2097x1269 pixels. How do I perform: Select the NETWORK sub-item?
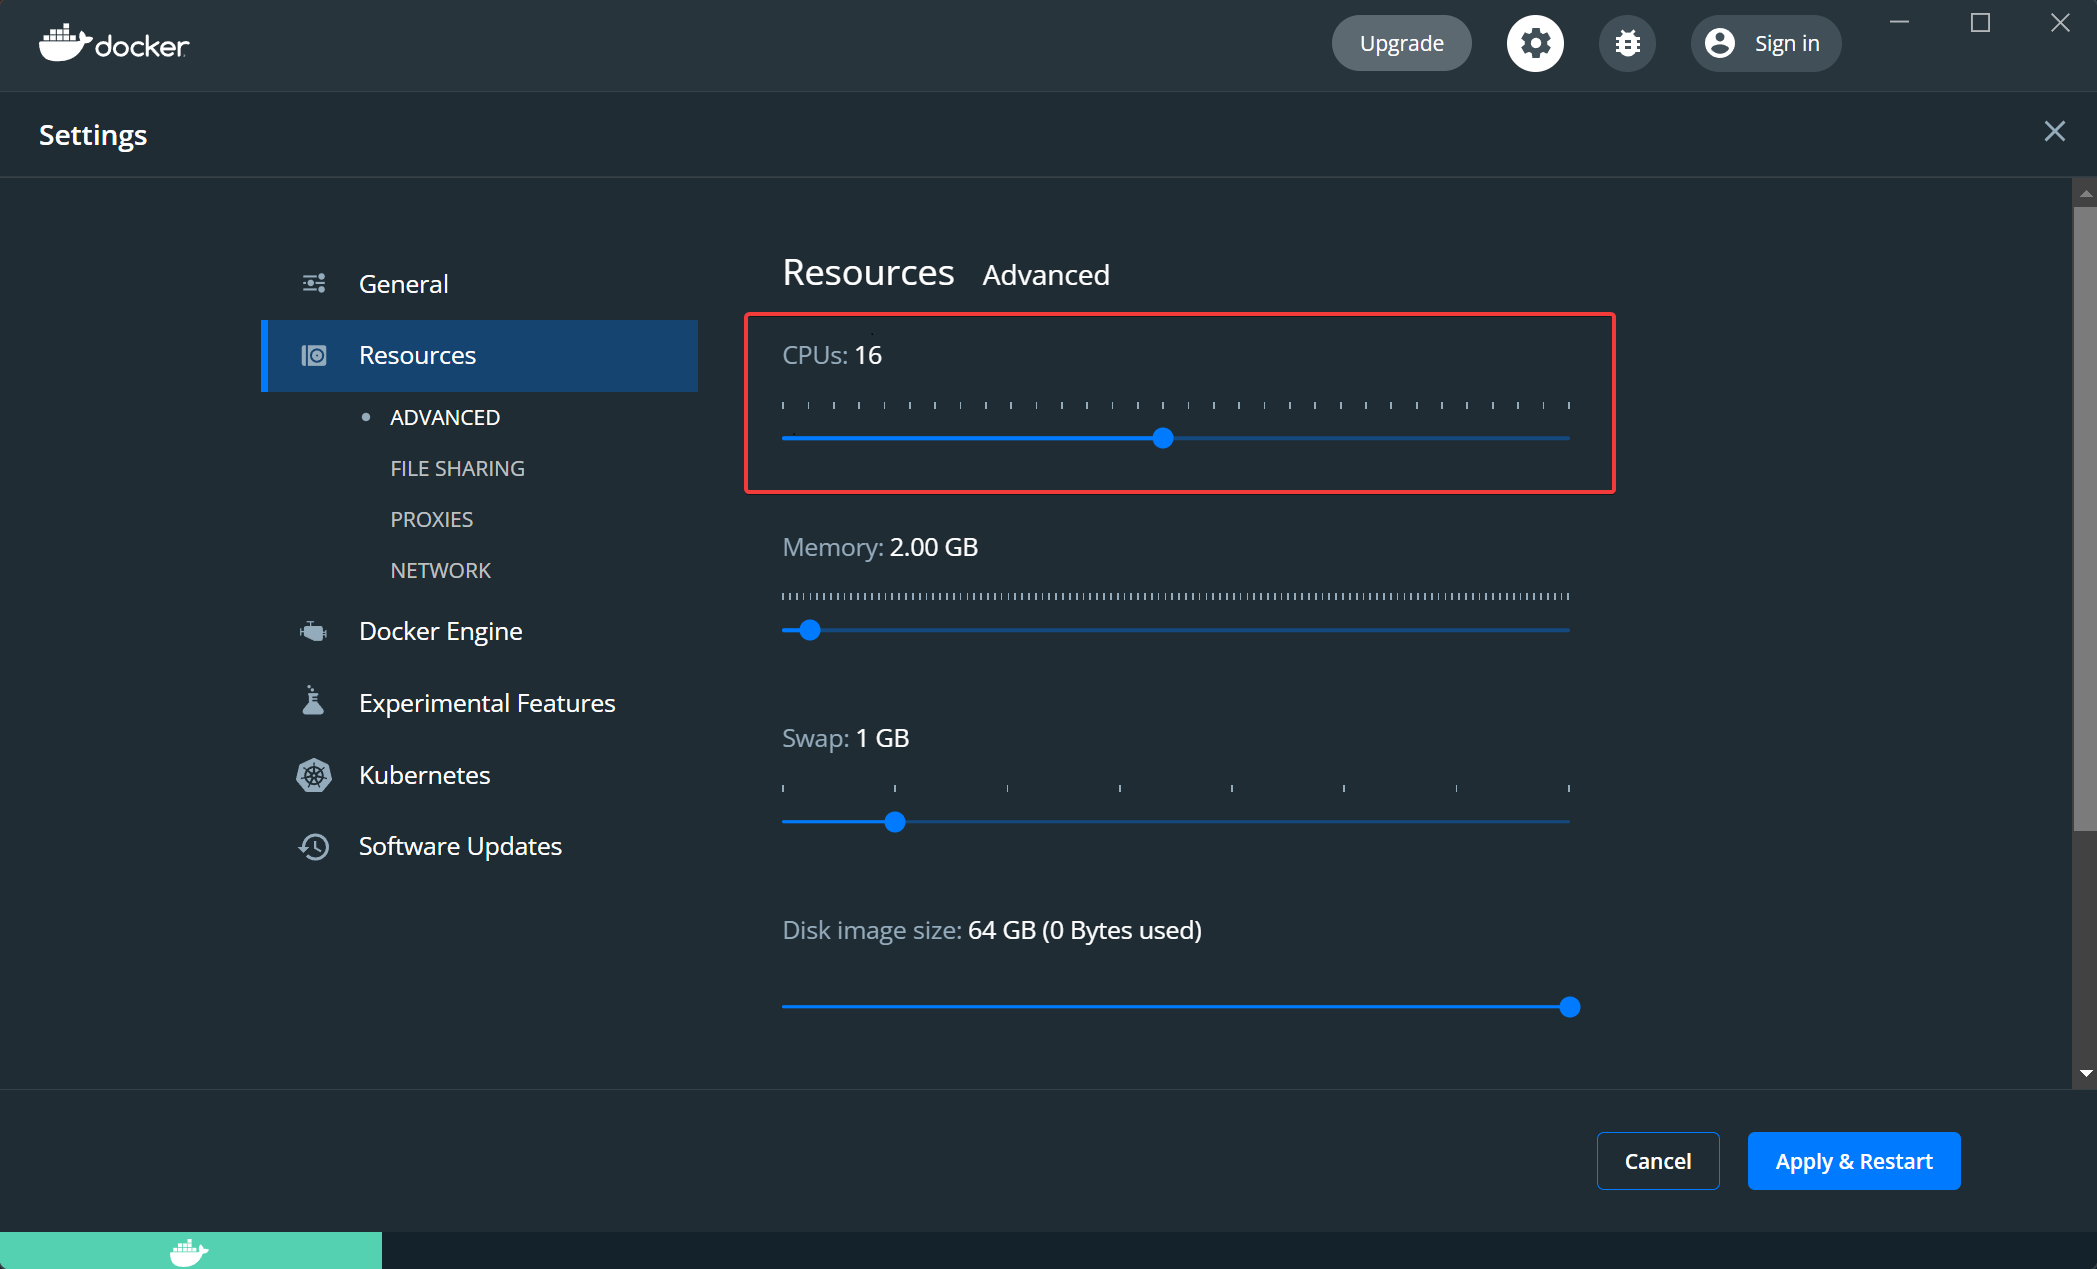point(440,570)
